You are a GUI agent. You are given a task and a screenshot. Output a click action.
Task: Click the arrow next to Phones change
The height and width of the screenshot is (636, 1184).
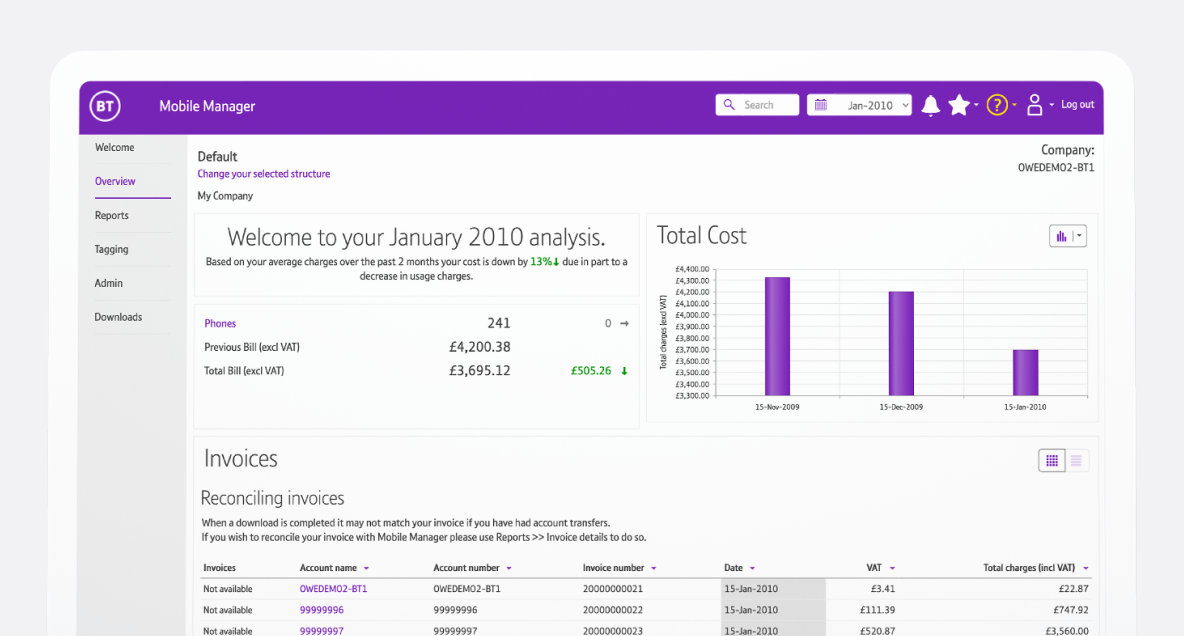coord(624,323)
